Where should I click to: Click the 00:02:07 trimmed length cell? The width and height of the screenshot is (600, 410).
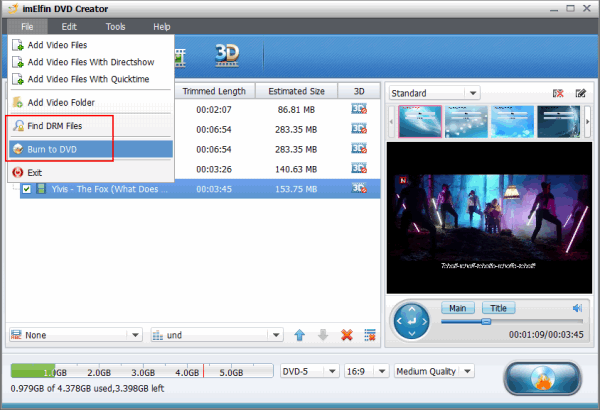coord(214,110)
